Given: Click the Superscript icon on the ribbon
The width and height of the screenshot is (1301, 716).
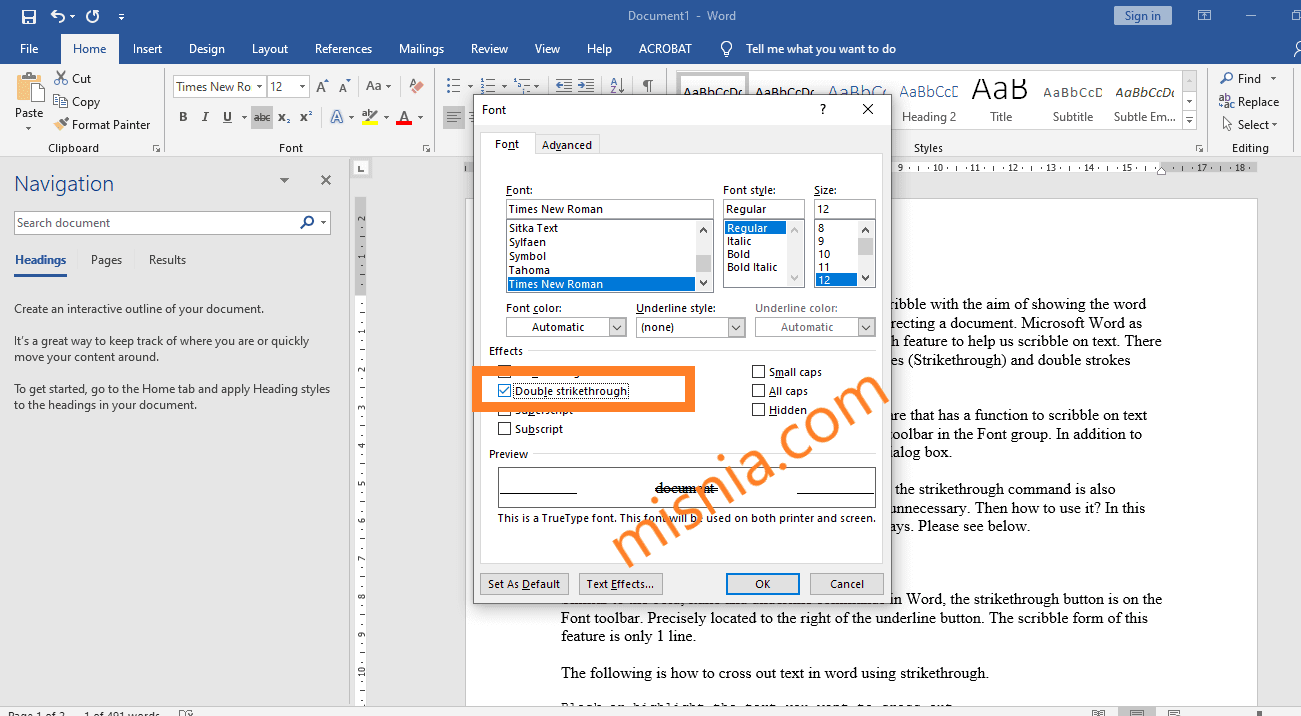Looking at the screenshot, I should (305, 117).
